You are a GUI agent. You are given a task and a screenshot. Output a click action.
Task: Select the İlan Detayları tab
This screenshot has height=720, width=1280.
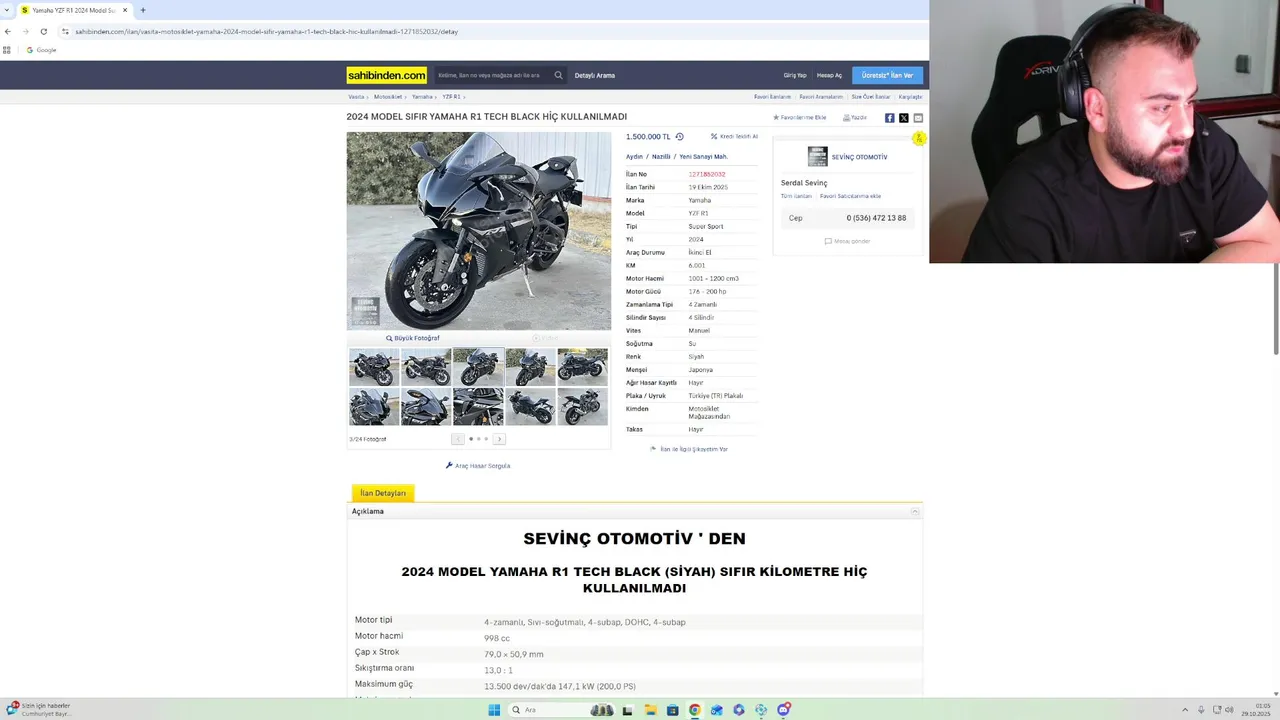coord(383,493)
